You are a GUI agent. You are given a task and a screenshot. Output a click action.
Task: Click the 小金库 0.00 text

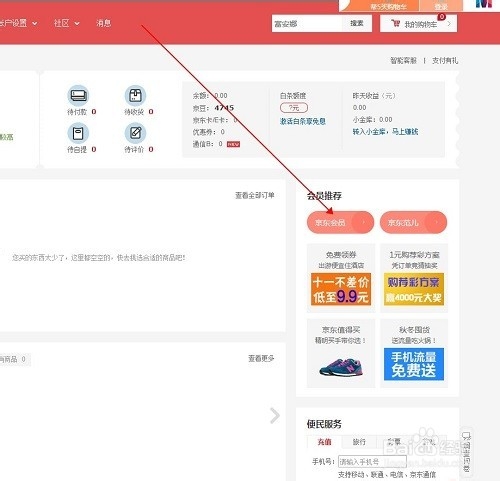point(372,120)
